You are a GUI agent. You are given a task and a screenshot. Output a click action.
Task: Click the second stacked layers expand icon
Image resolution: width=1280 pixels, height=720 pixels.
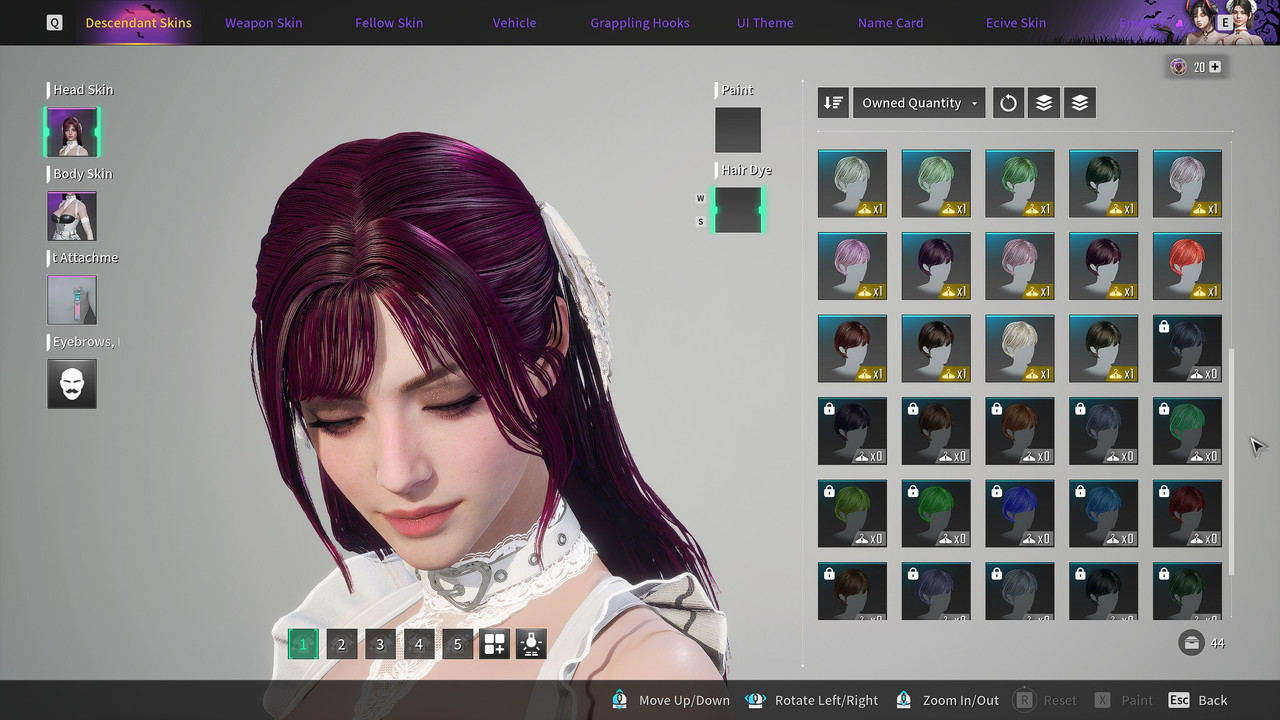coord(1080,103)
